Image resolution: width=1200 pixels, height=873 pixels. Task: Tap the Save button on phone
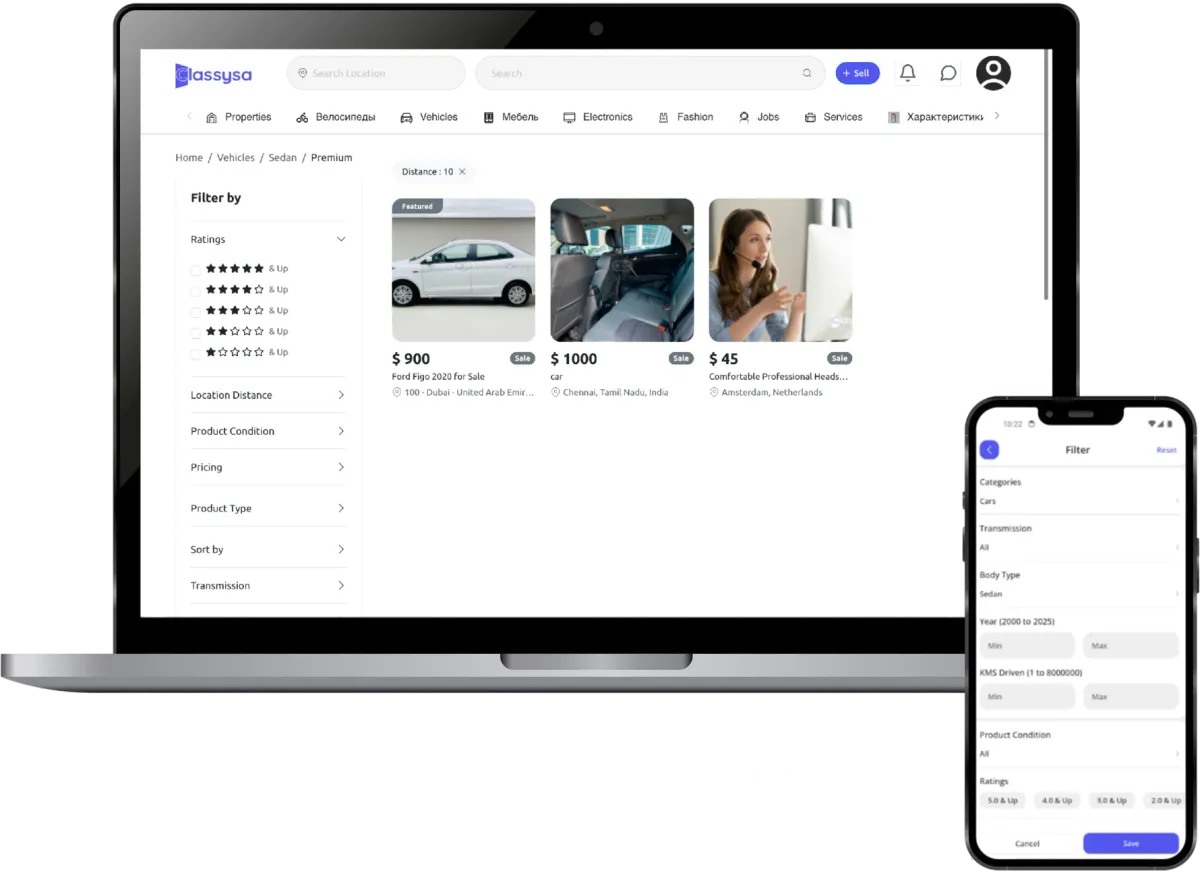[1131, 843]
